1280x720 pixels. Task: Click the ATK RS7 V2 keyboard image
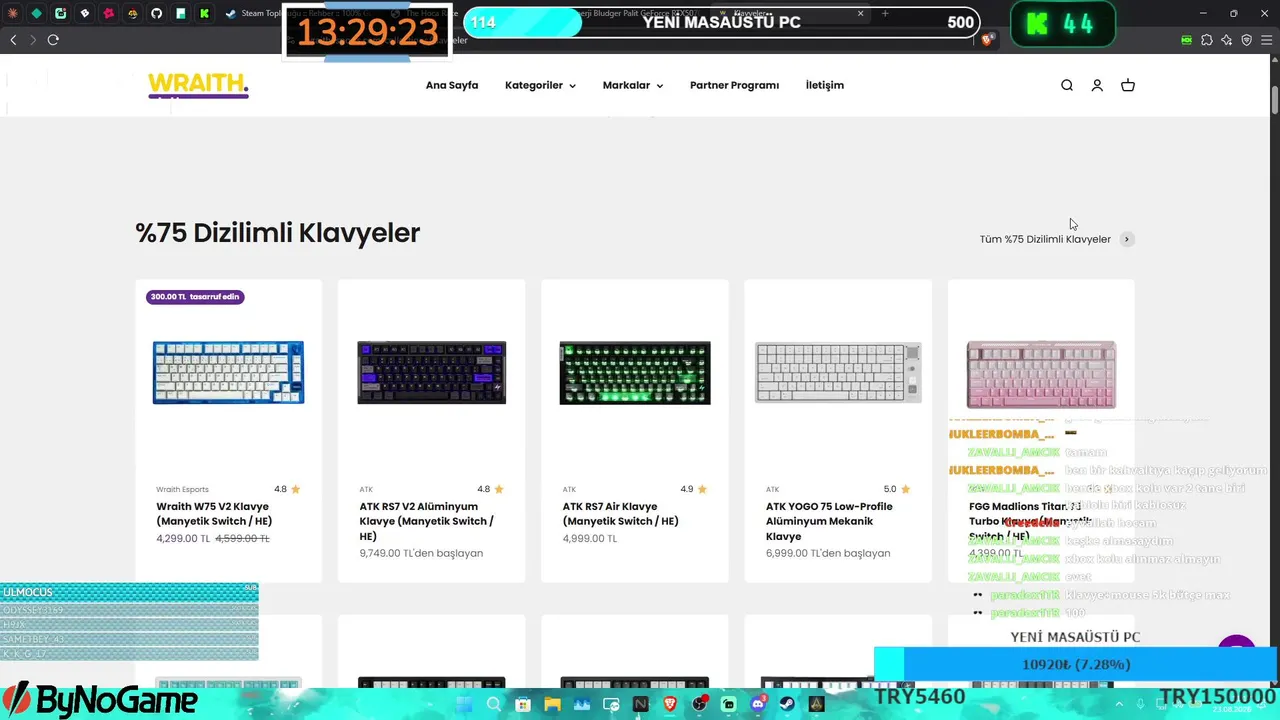(x=432, y=373)
